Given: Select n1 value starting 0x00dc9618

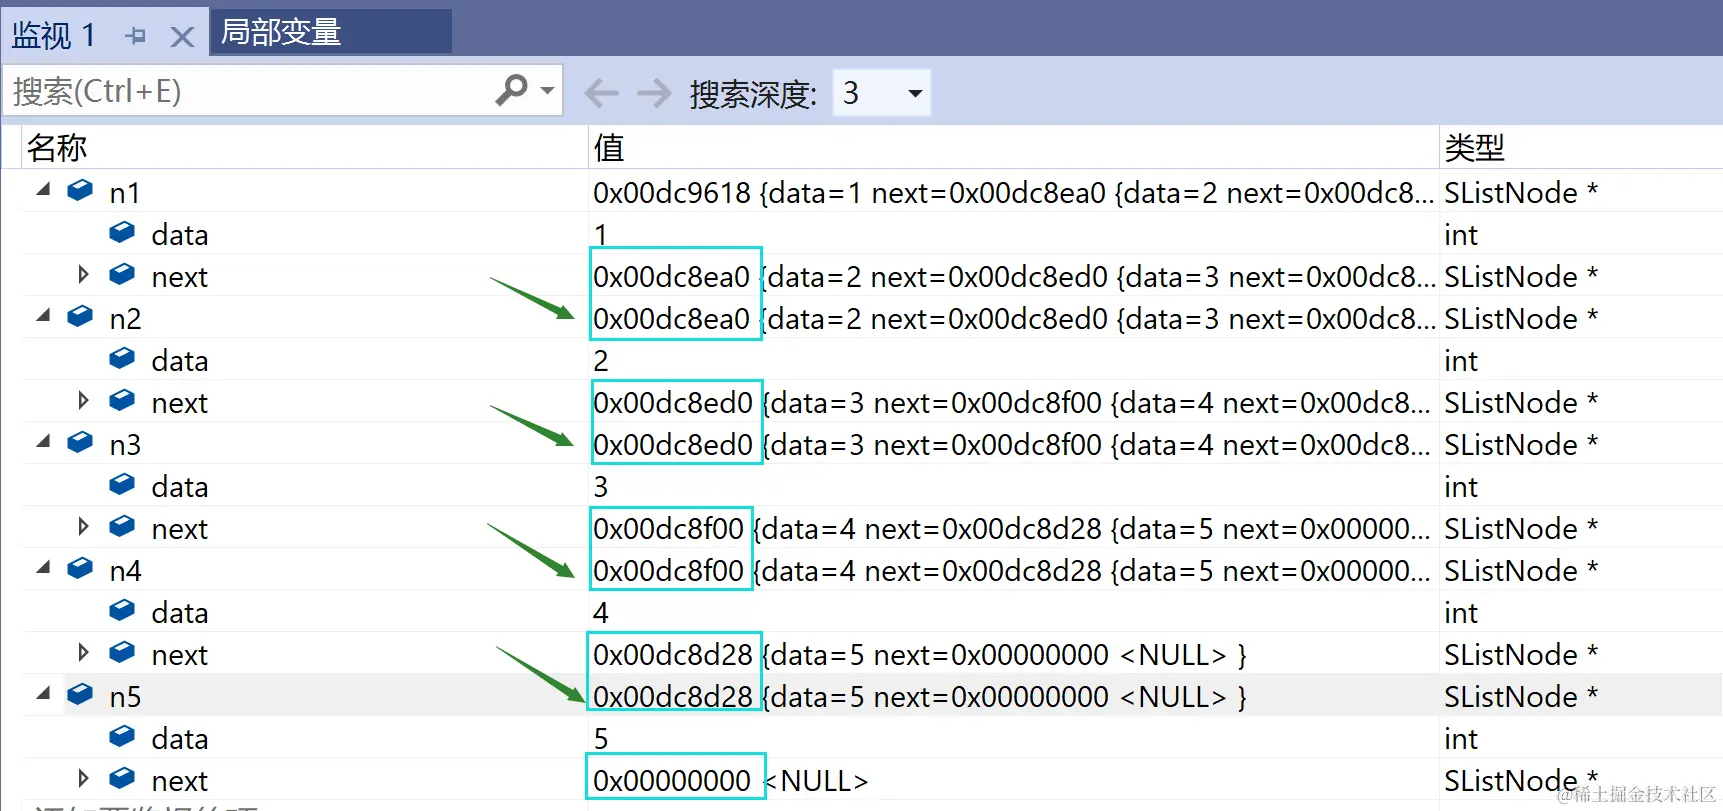Looking at the screenshot, I should point(1013,193).
